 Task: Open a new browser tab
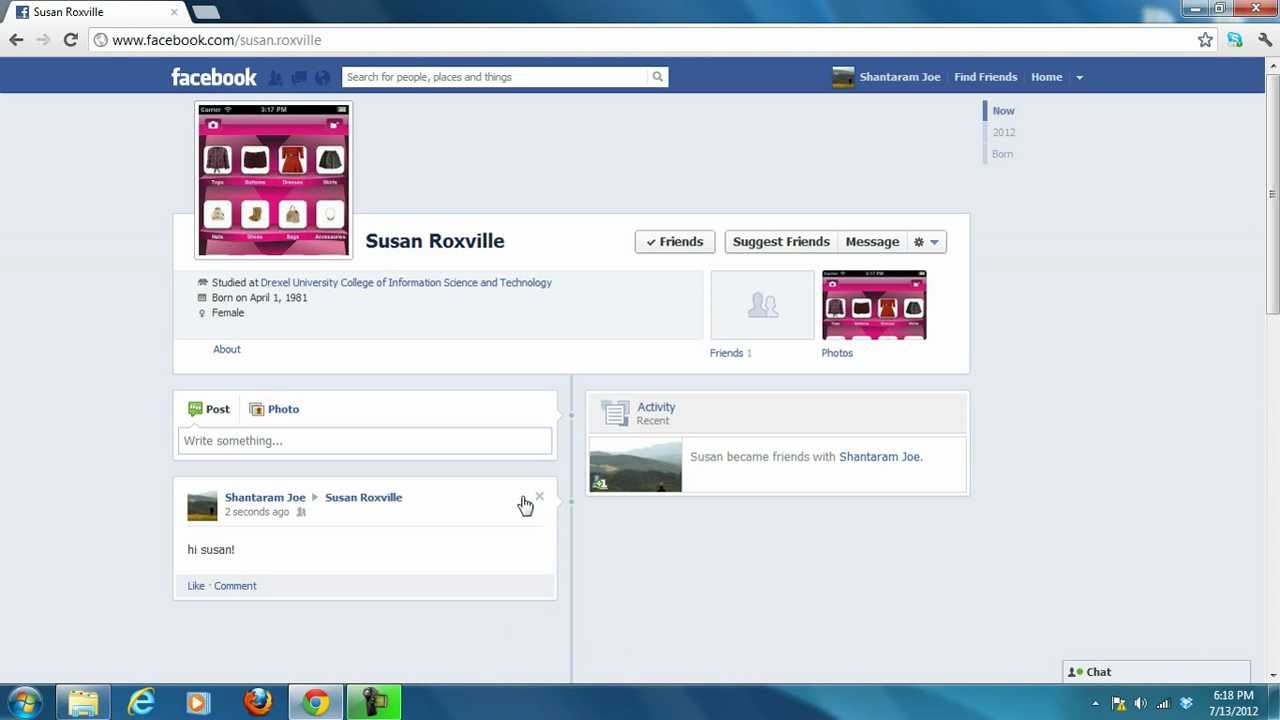pyautogui.click(x=205, y=12)
